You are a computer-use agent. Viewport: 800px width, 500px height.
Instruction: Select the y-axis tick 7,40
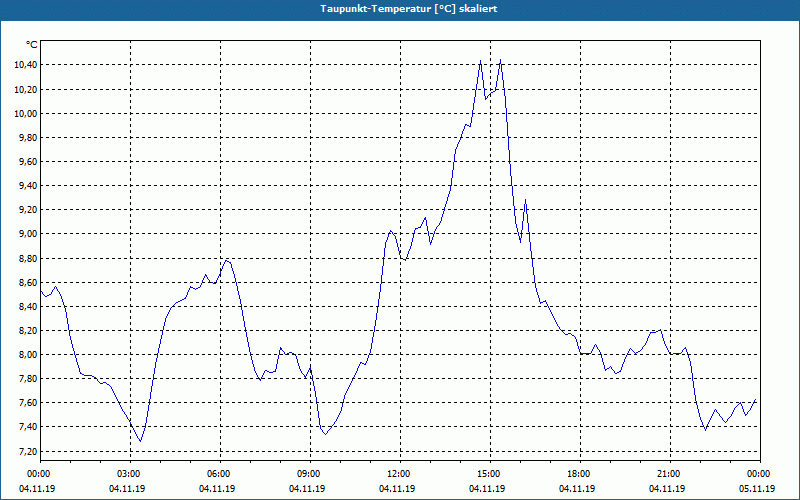[x=29, y=427]
